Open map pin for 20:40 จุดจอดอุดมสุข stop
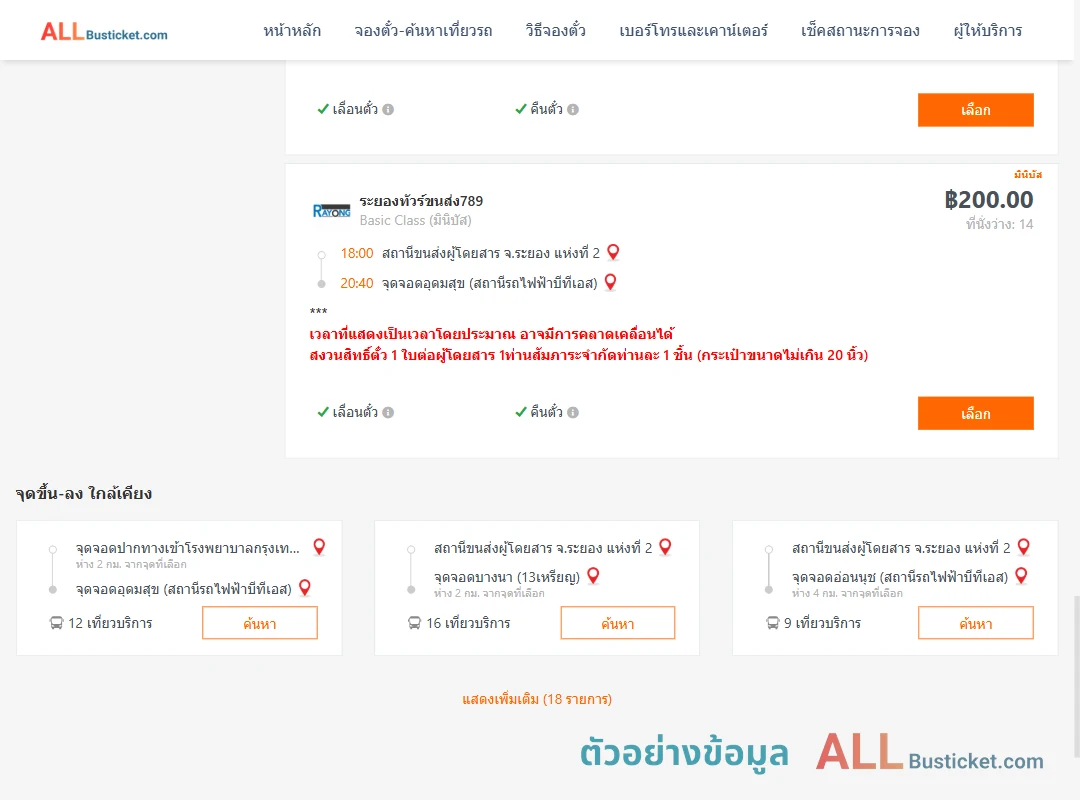Image resolution: width=1080 pixels, height=800 pixels. pyautogui.click(x=610, y=282)
